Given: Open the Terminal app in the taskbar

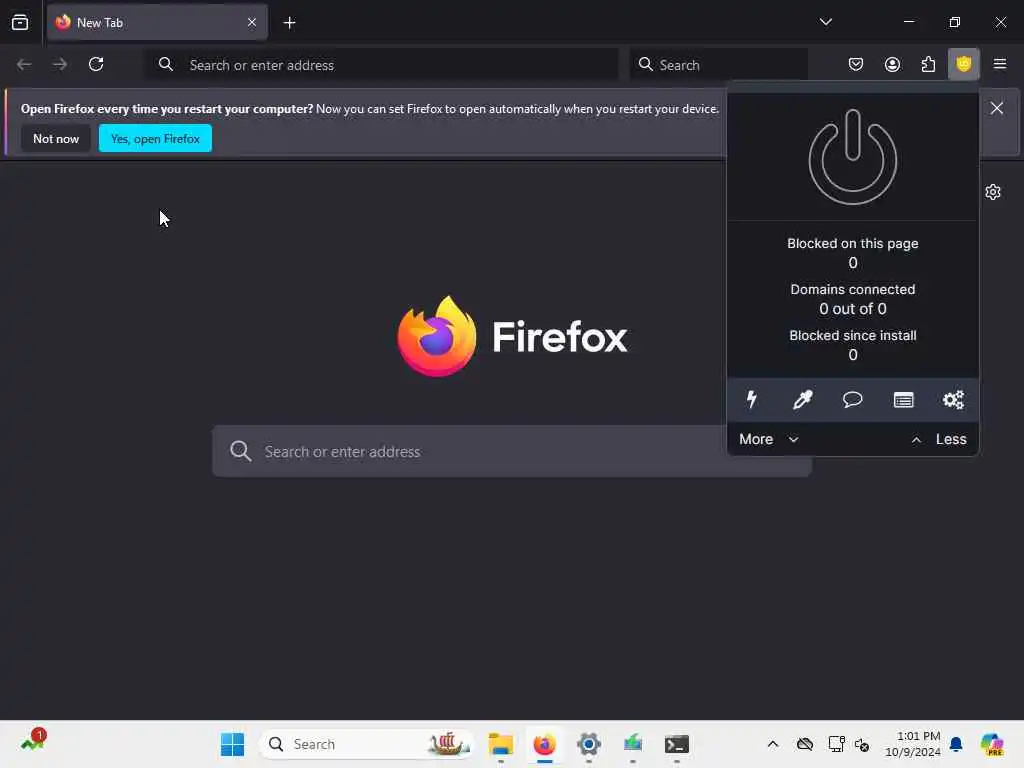Looking at the screenshot, I should click(677, 744).
